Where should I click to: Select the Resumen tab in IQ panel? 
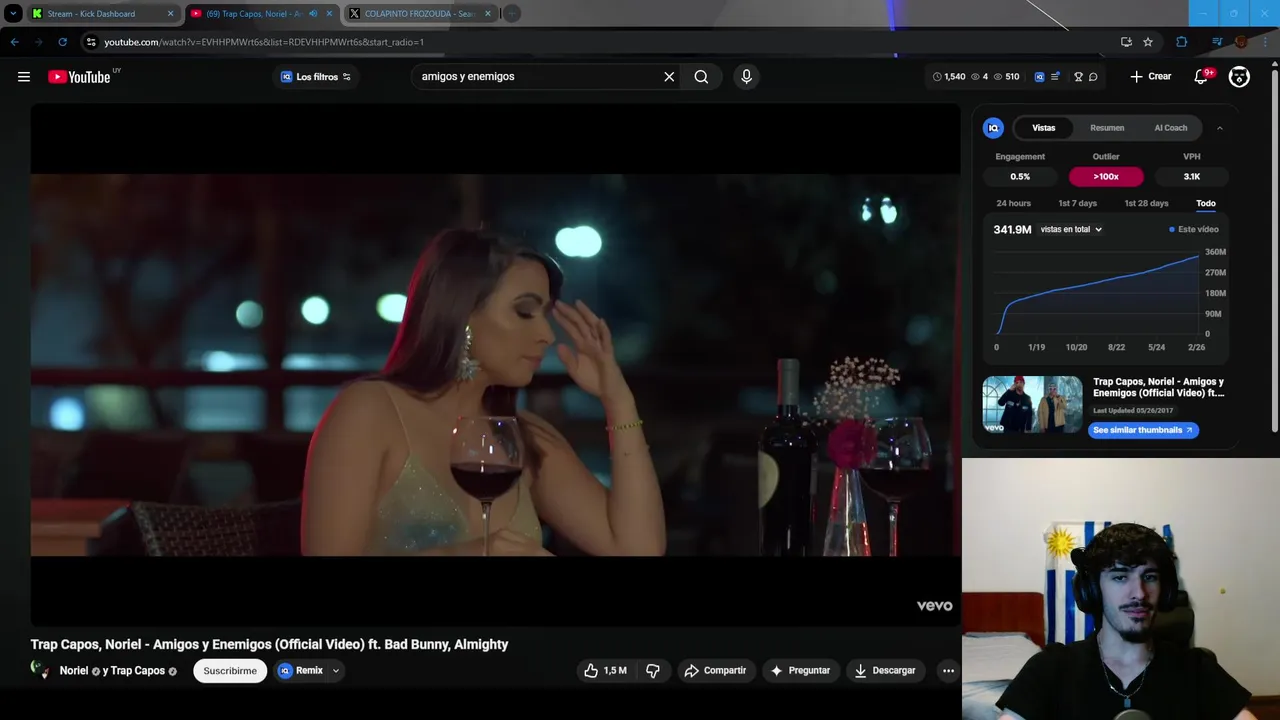tap(1107, 128)
